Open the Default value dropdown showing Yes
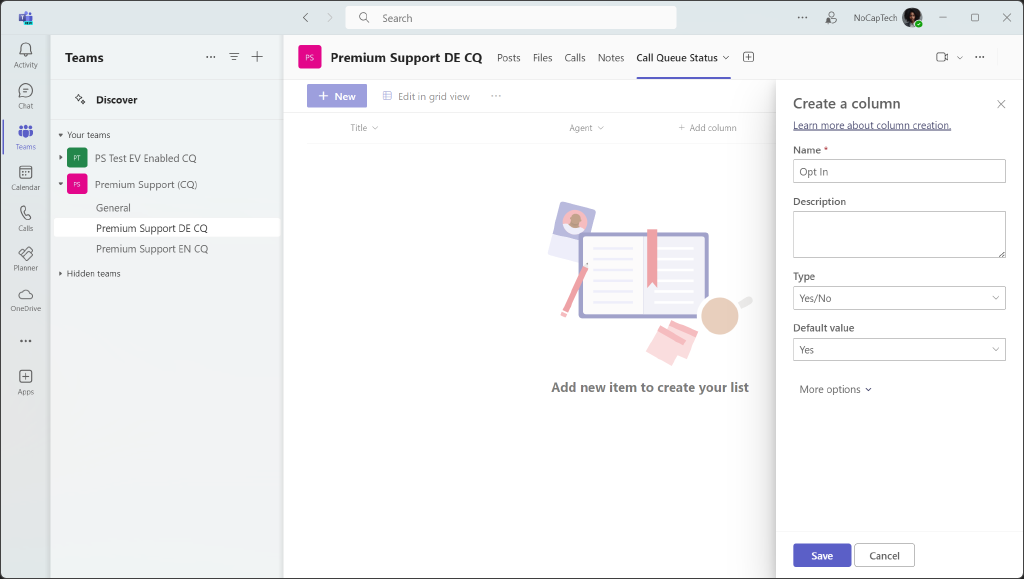 898,349
